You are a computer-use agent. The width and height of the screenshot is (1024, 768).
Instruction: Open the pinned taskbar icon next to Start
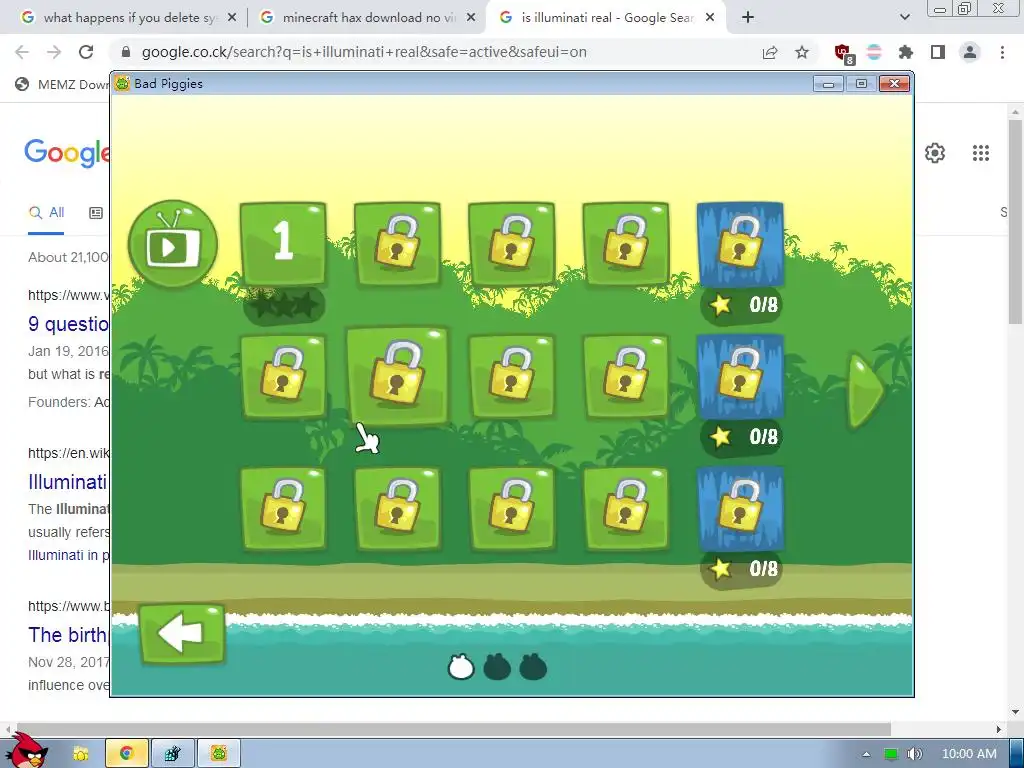81,754
